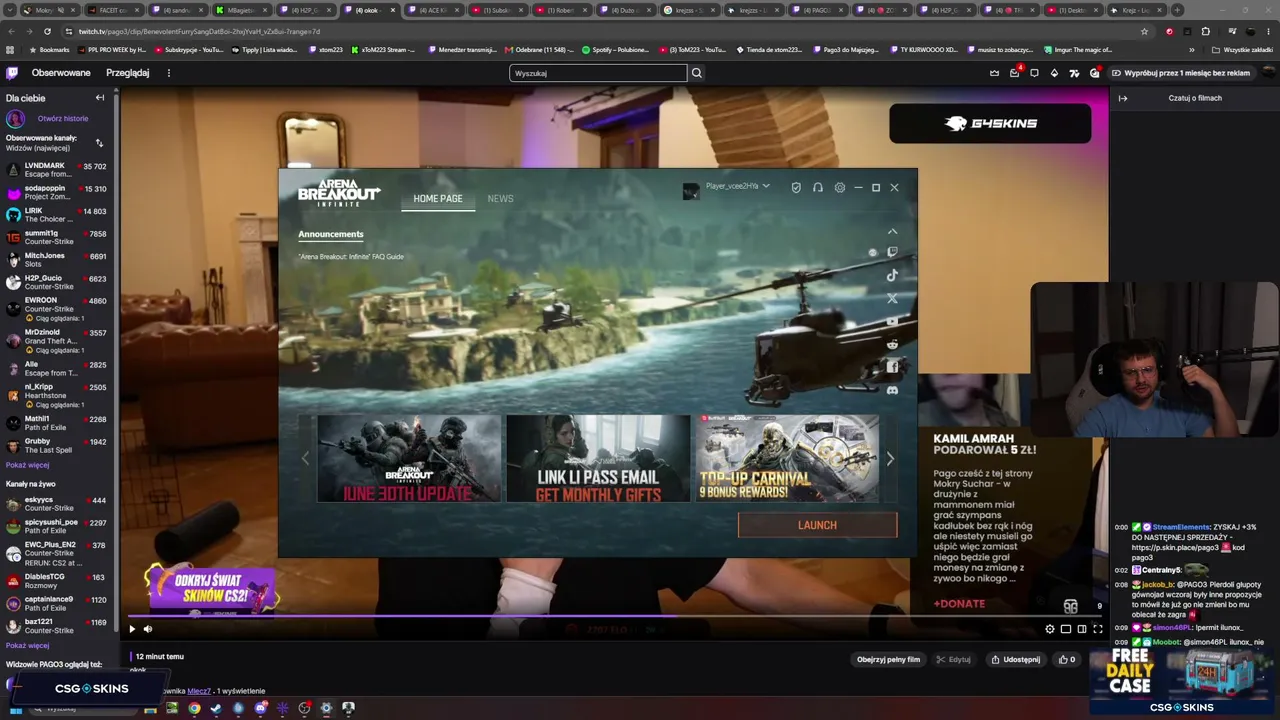Mute the clip using the speaker icon
Screen dimensions: 1280x720
[148, 629]
